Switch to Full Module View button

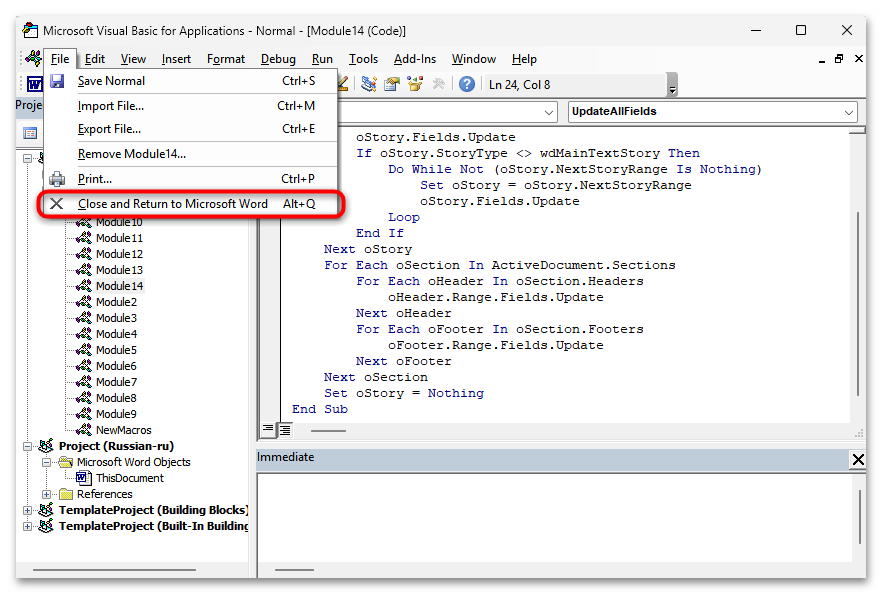(x=285, y=430)
